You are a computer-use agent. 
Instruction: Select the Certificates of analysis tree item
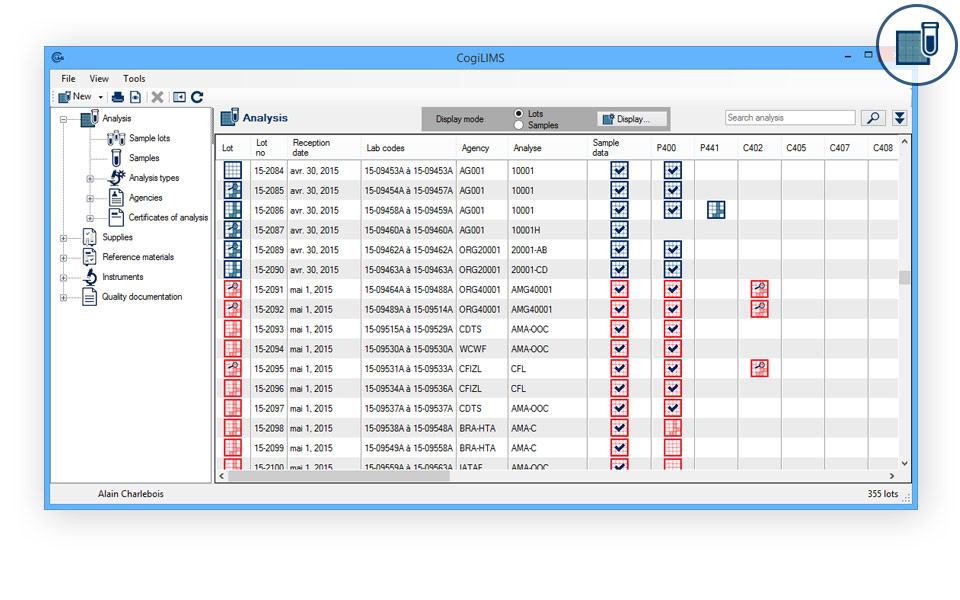pos(169,217)
